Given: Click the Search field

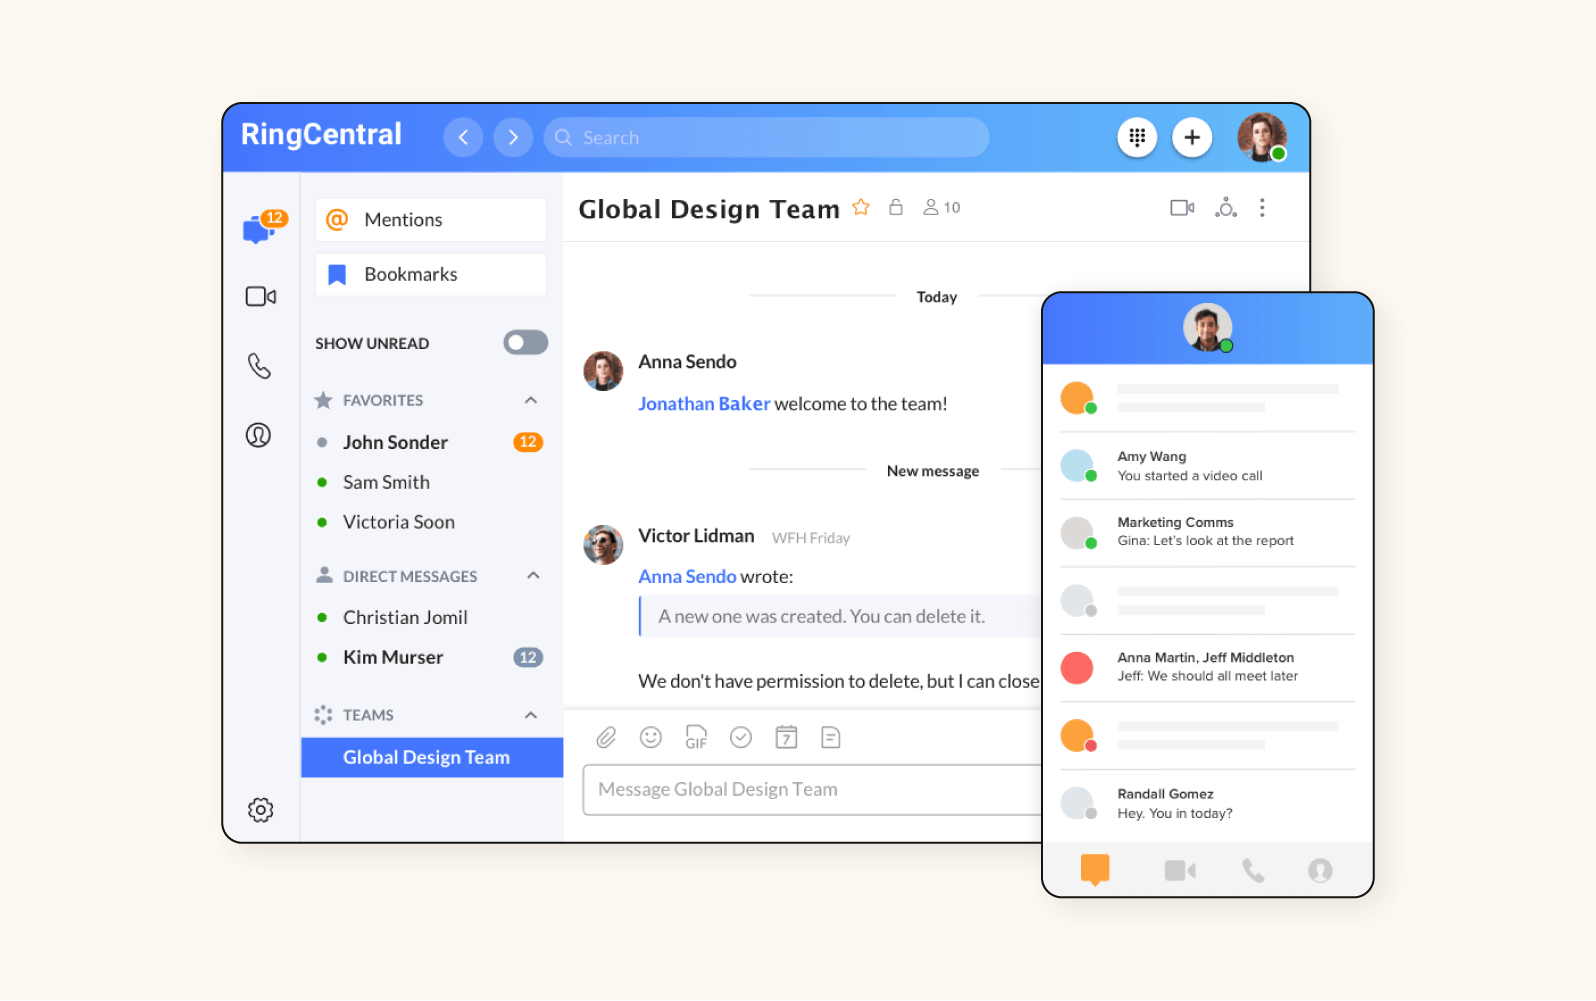Looking at the screenshot, I should coord(766,137).
